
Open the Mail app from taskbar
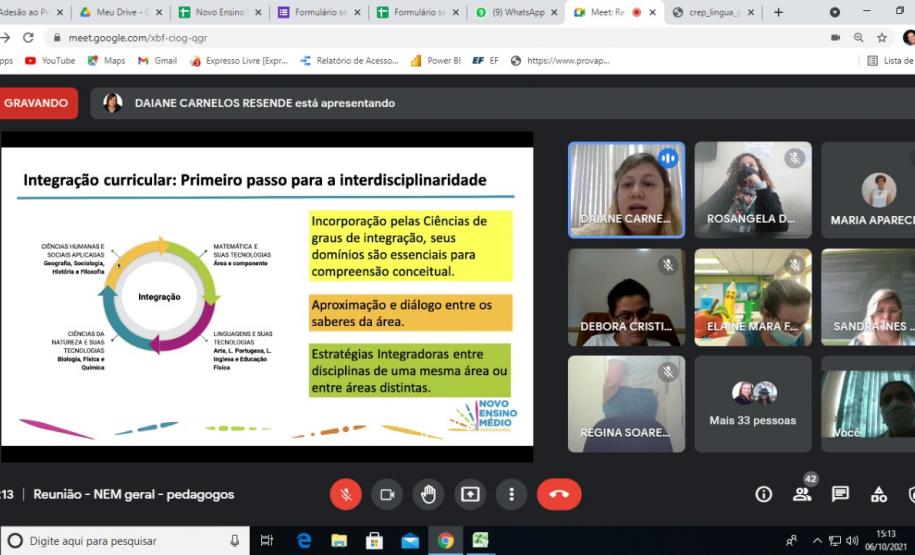click(x=410, y=541)
